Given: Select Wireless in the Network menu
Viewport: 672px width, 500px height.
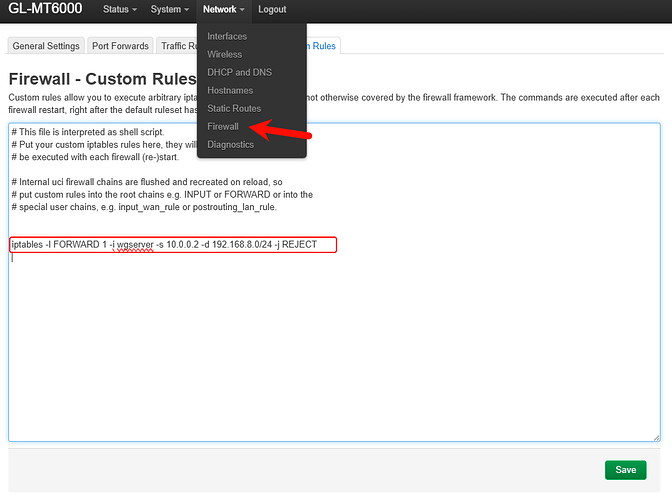Looking at the screenshot, I should coord(224,55).
